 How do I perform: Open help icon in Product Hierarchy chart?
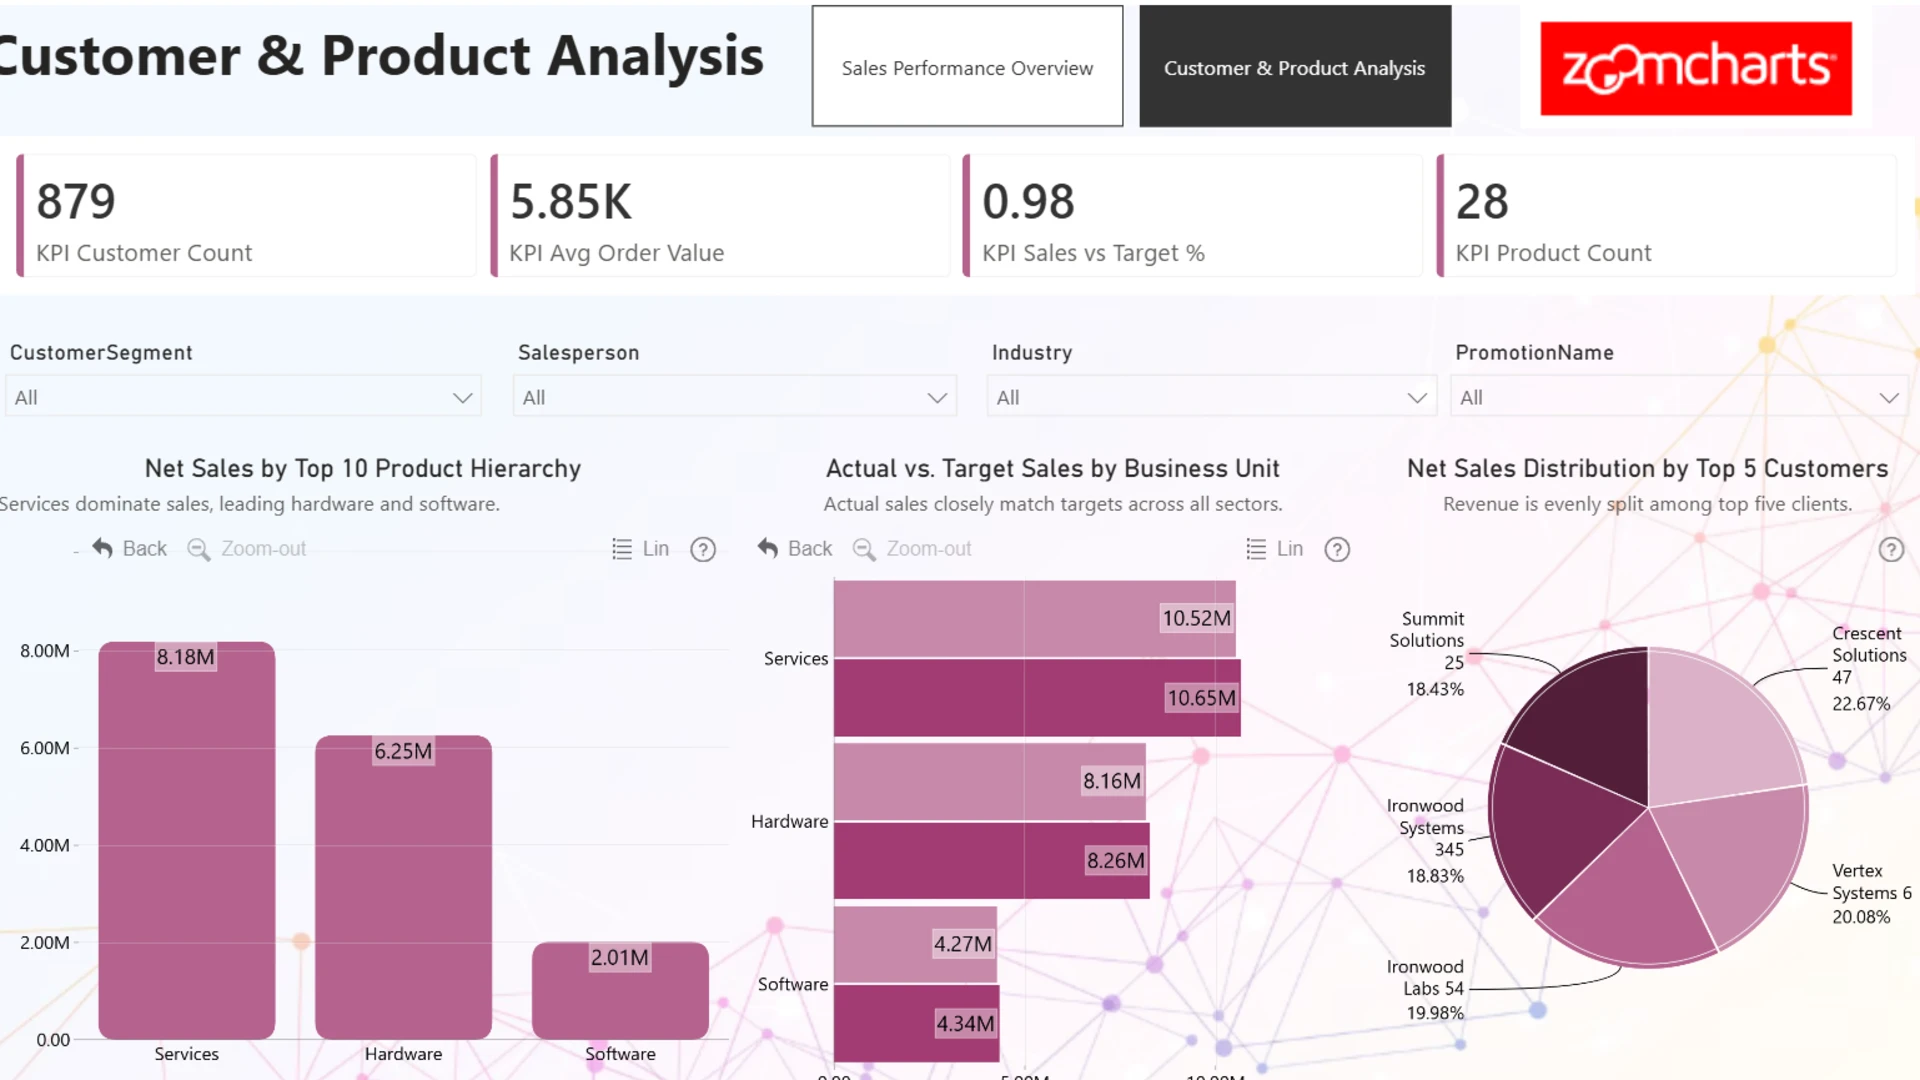point(703,549)
